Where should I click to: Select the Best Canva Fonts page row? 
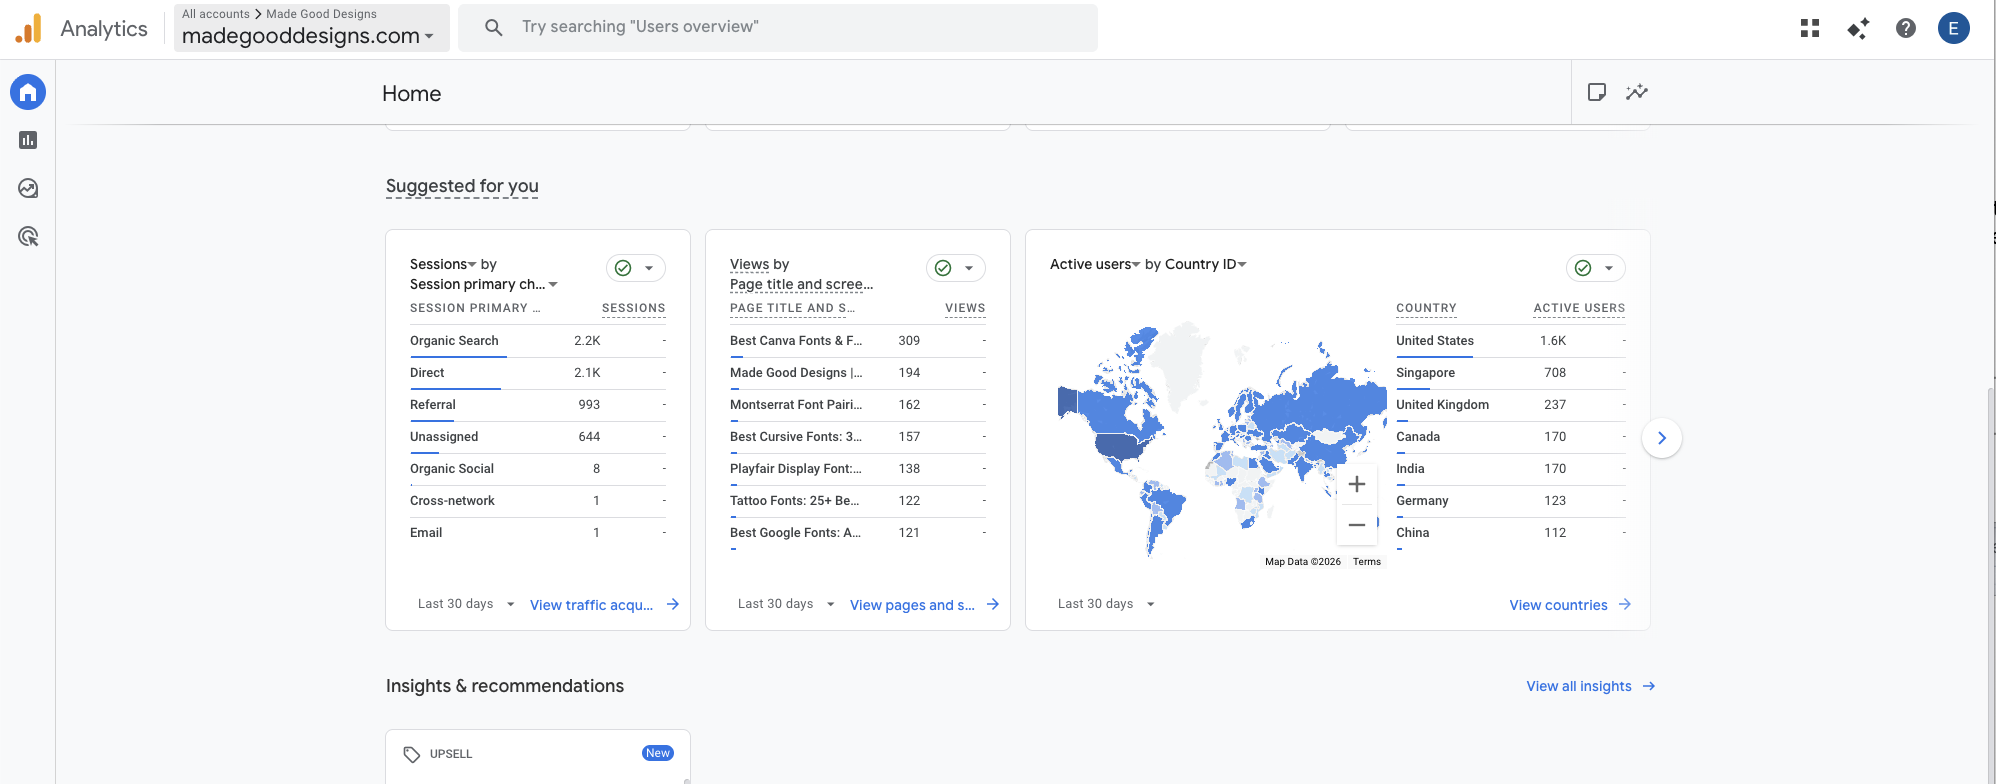858,341
